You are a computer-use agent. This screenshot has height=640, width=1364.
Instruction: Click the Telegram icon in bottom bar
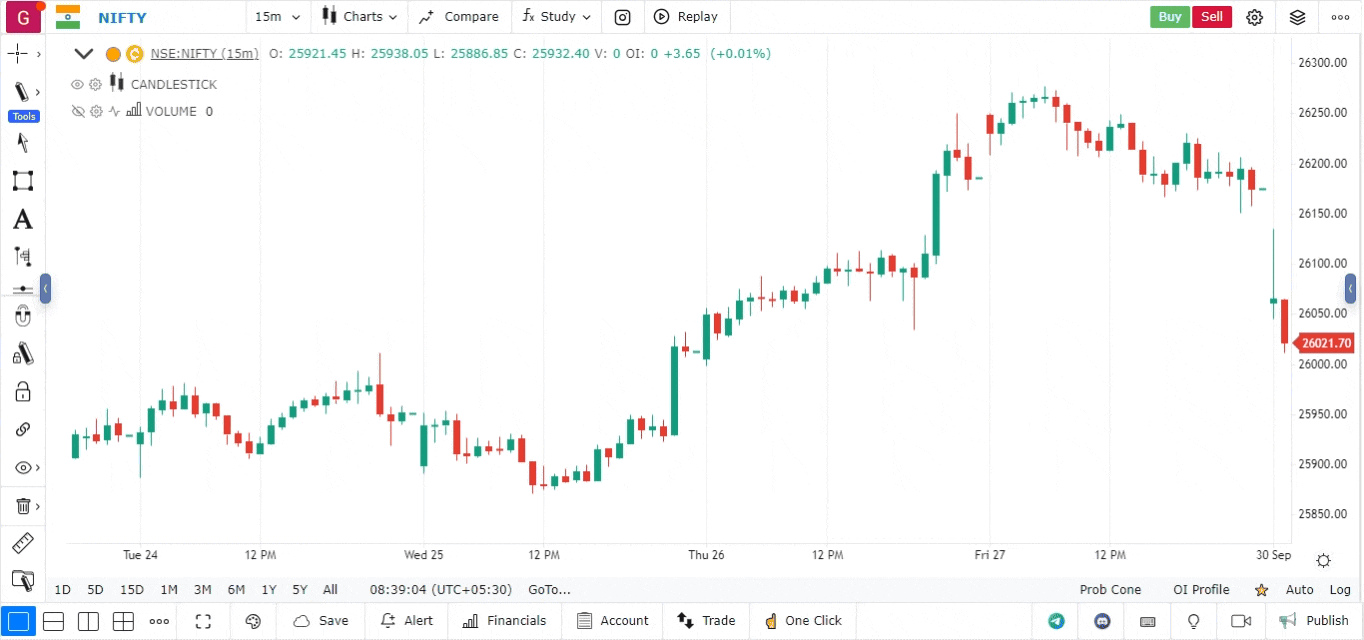pyautogui.click(x=1056, y=621)
